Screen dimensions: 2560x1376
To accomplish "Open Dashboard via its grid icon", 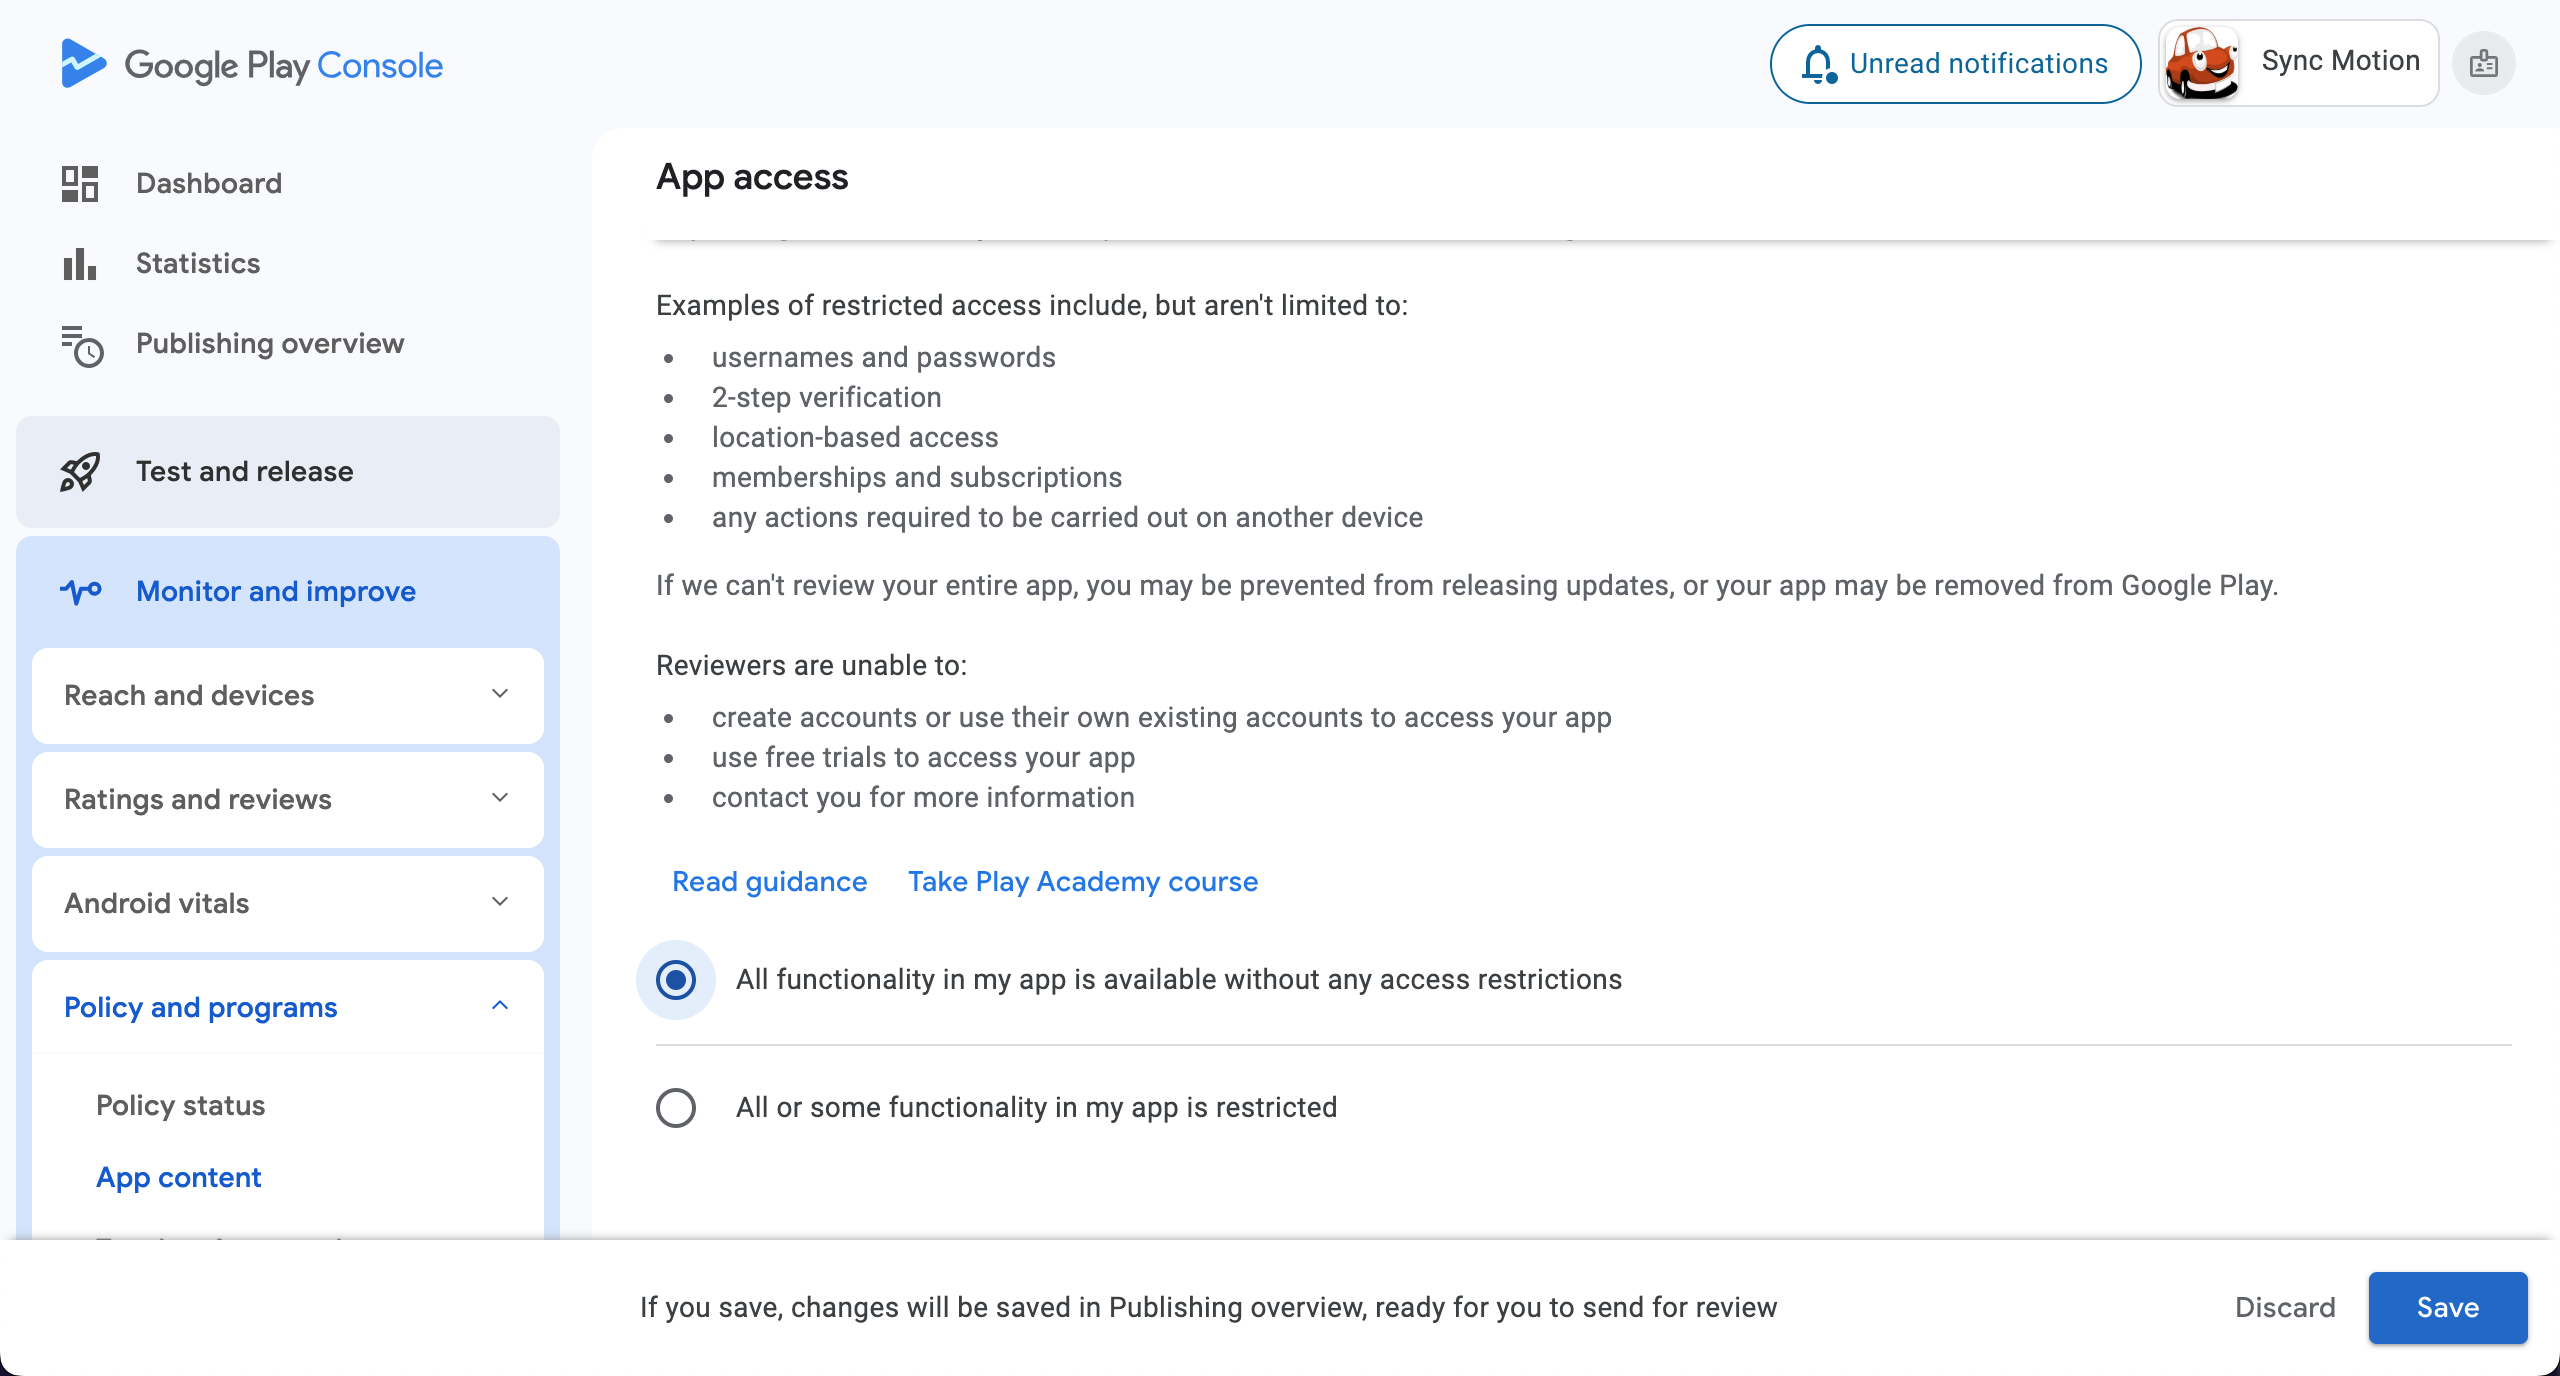I will click(80, 184).
